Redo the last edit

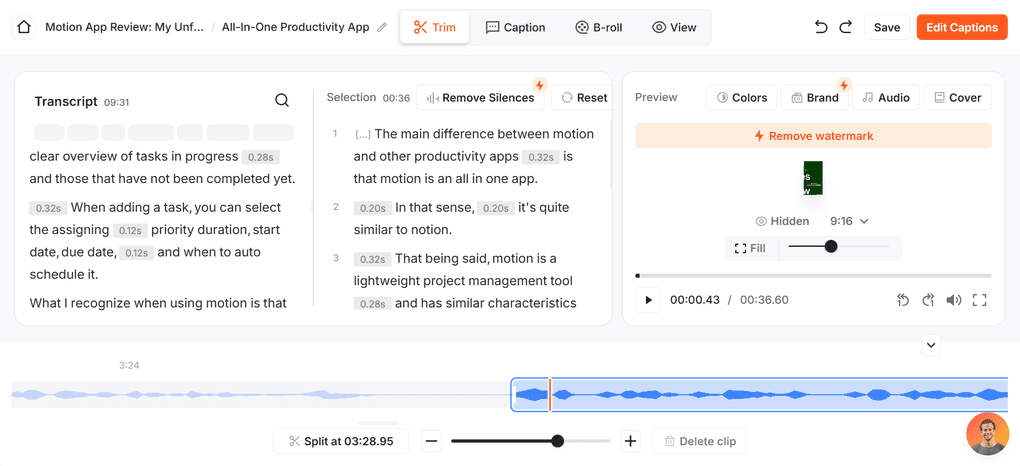click(x=845, y=27)
